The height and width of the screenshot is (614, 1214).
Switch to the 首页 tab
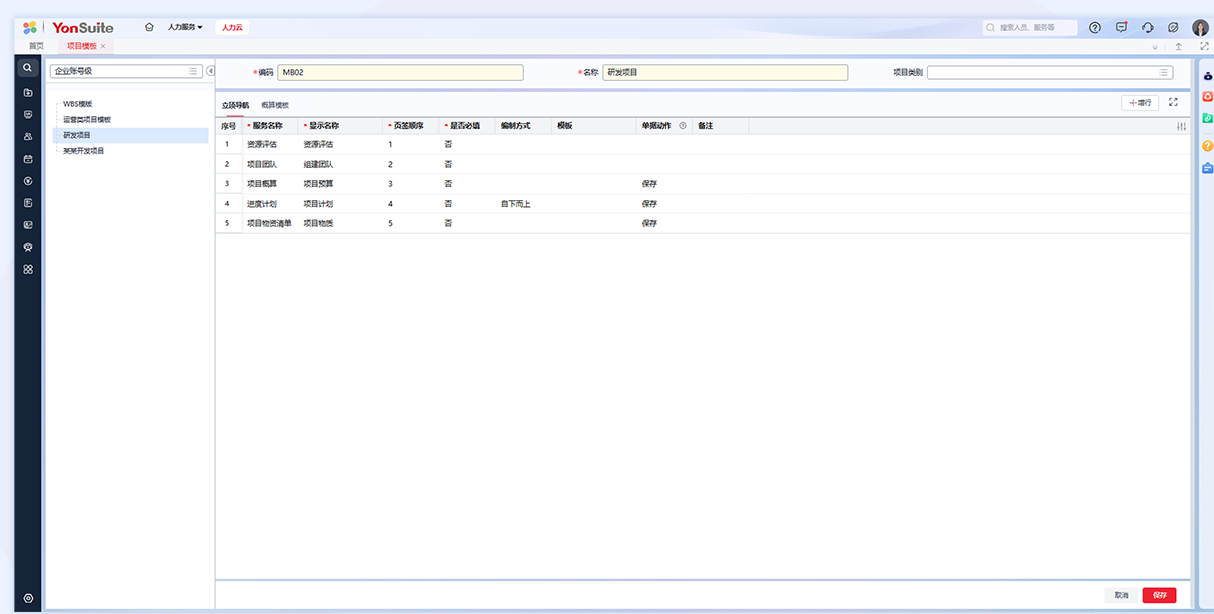[36, 46]
